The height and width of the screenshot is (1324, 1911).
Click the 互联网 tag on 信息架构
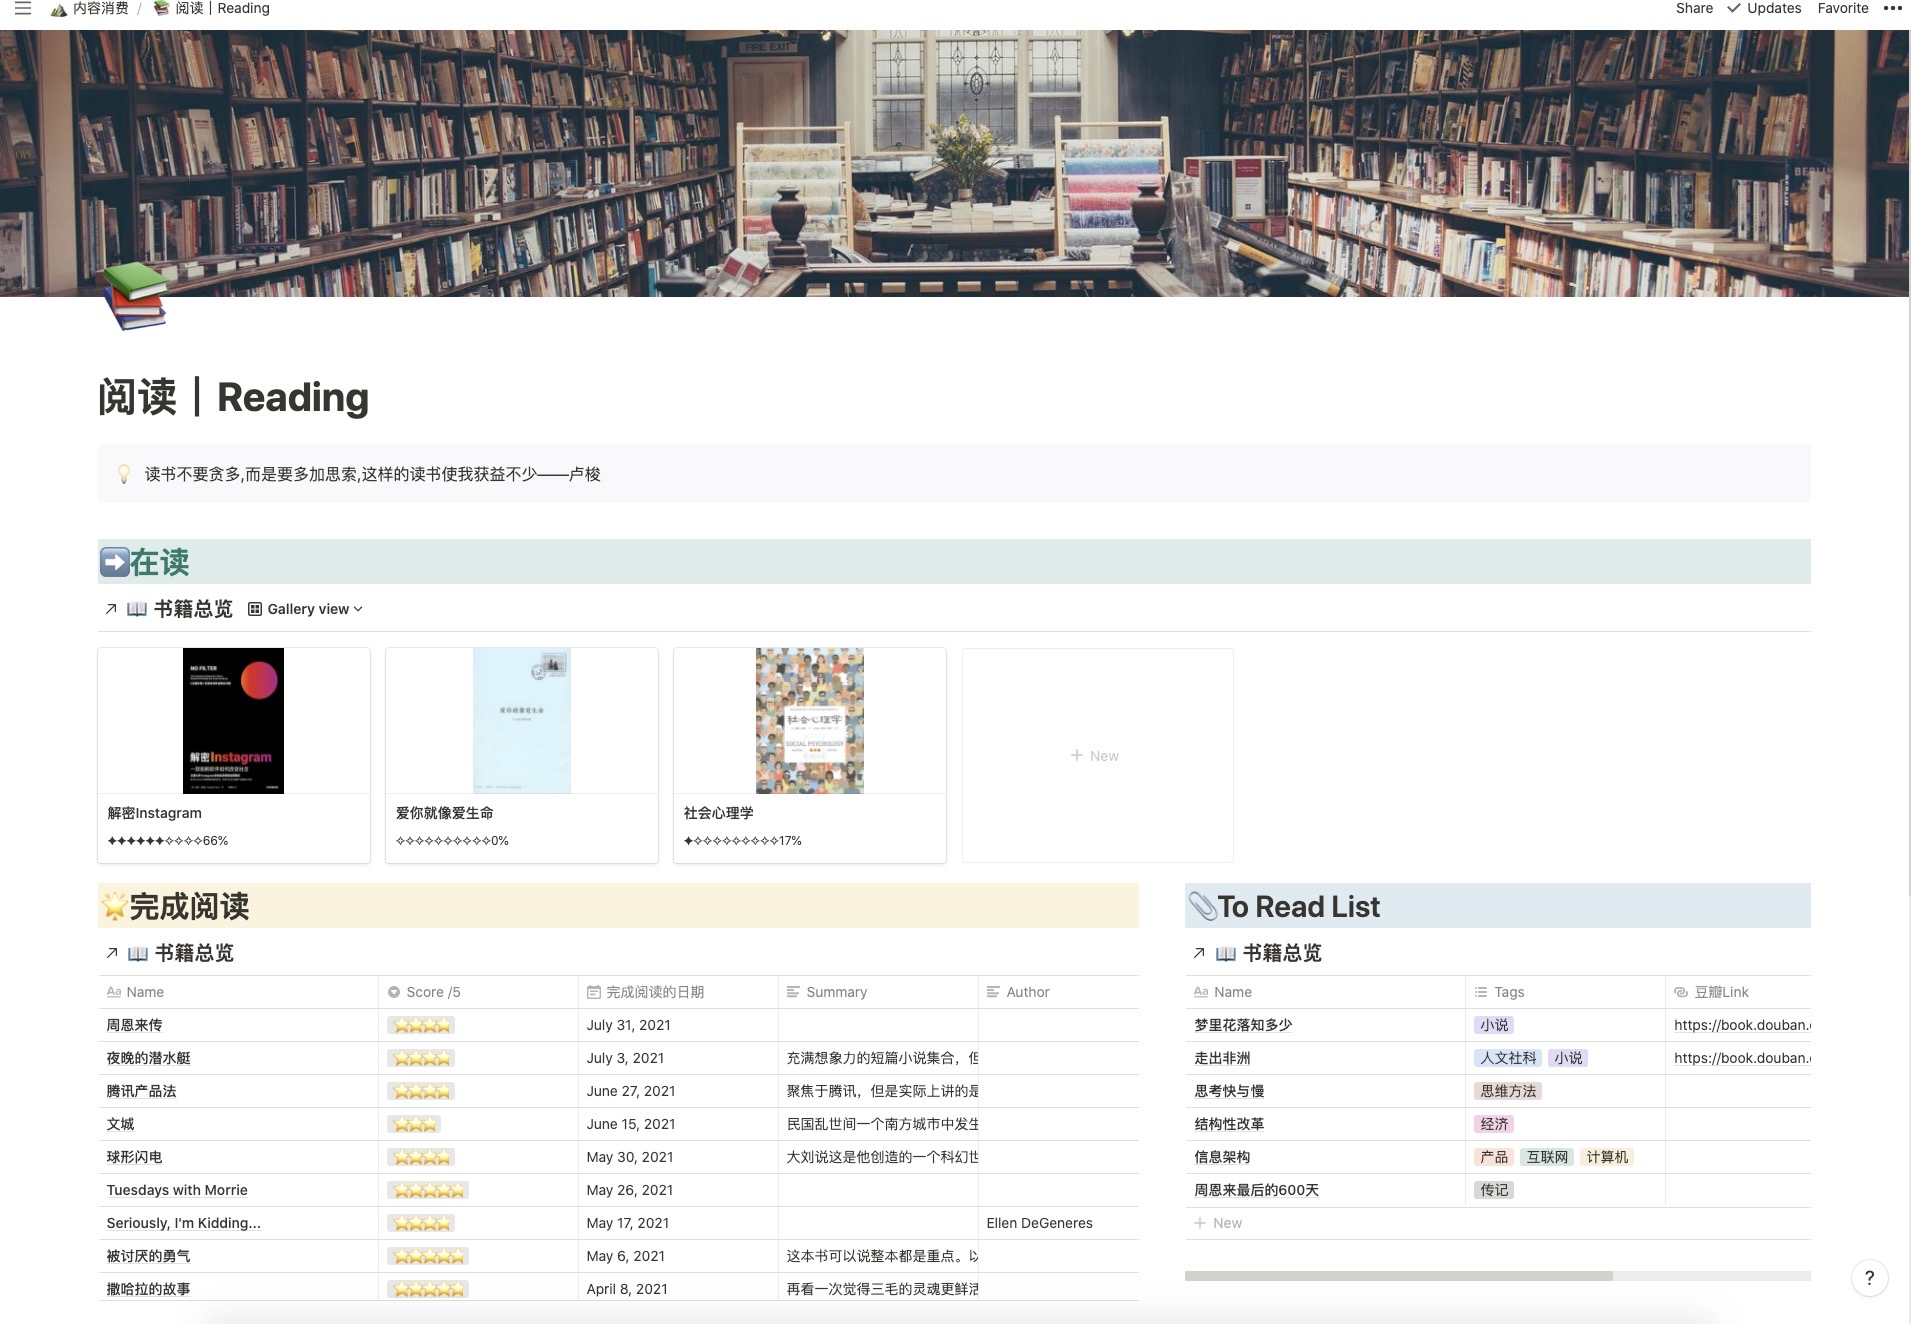[x=1547, y=1157]
